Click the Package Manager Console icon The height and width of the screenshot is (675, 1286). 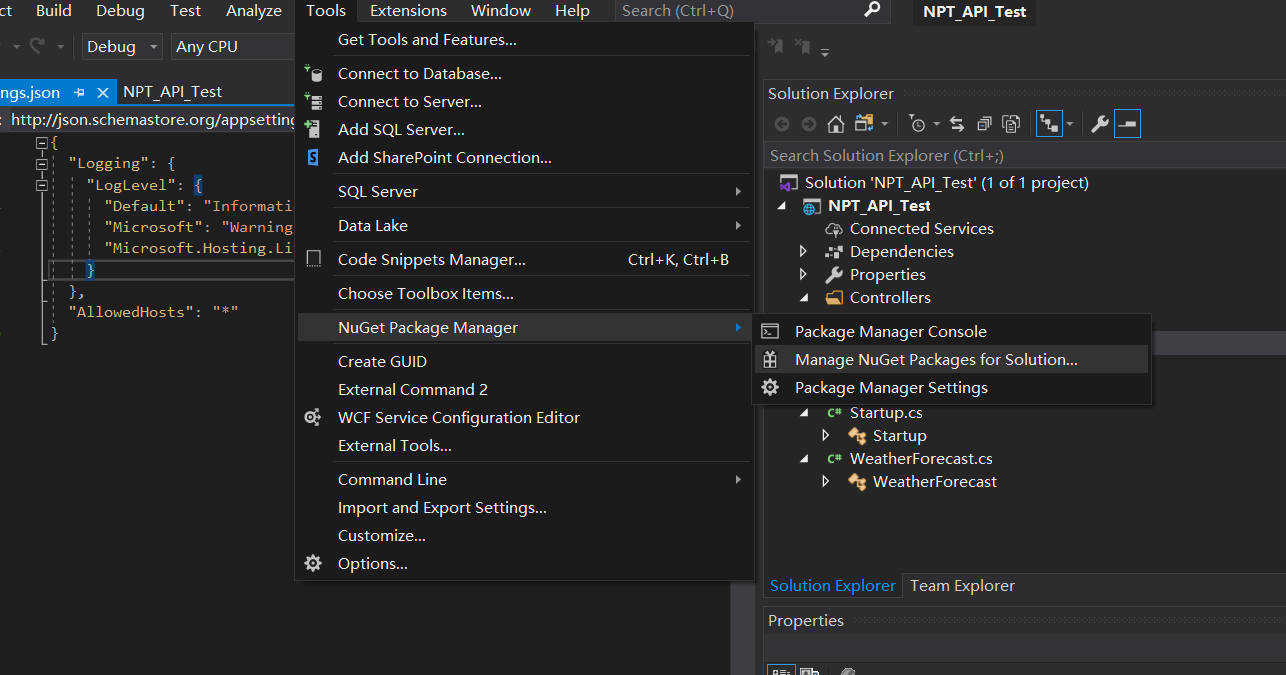click(x=770, y=331)
